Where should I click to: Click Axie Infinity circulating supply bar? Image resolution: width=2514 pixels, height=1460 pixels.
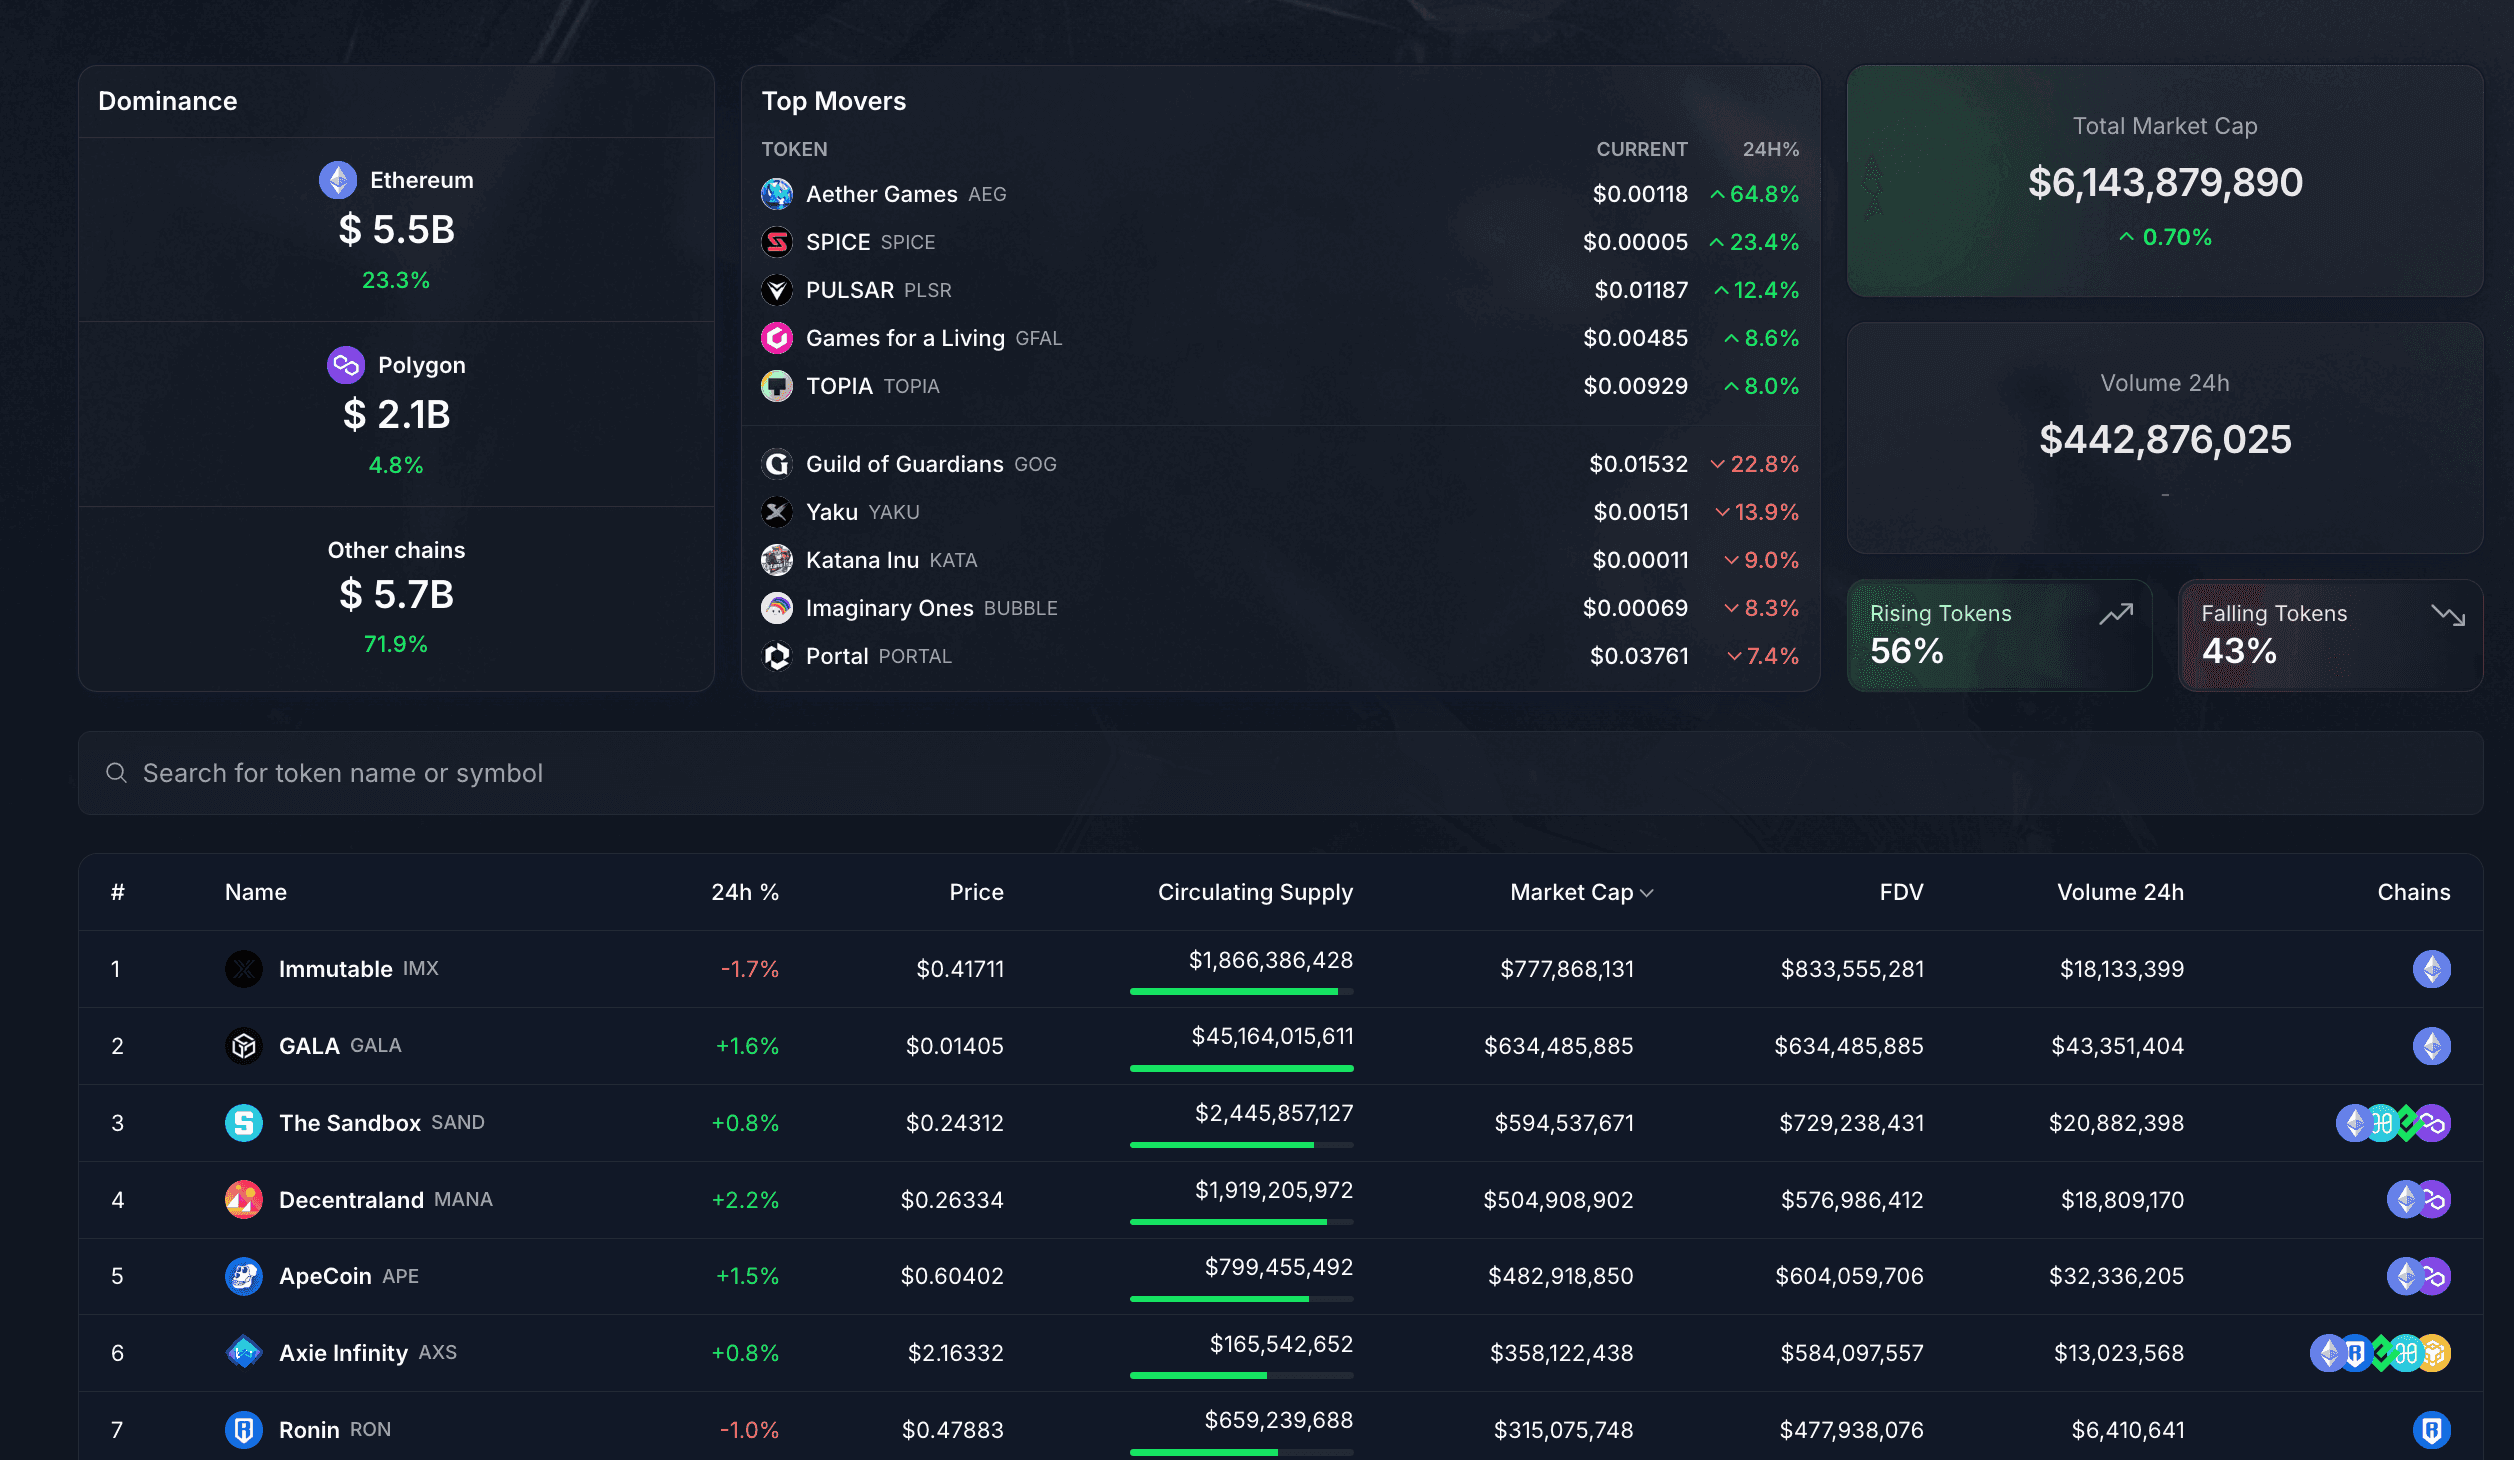(x=1241, y=1376)
